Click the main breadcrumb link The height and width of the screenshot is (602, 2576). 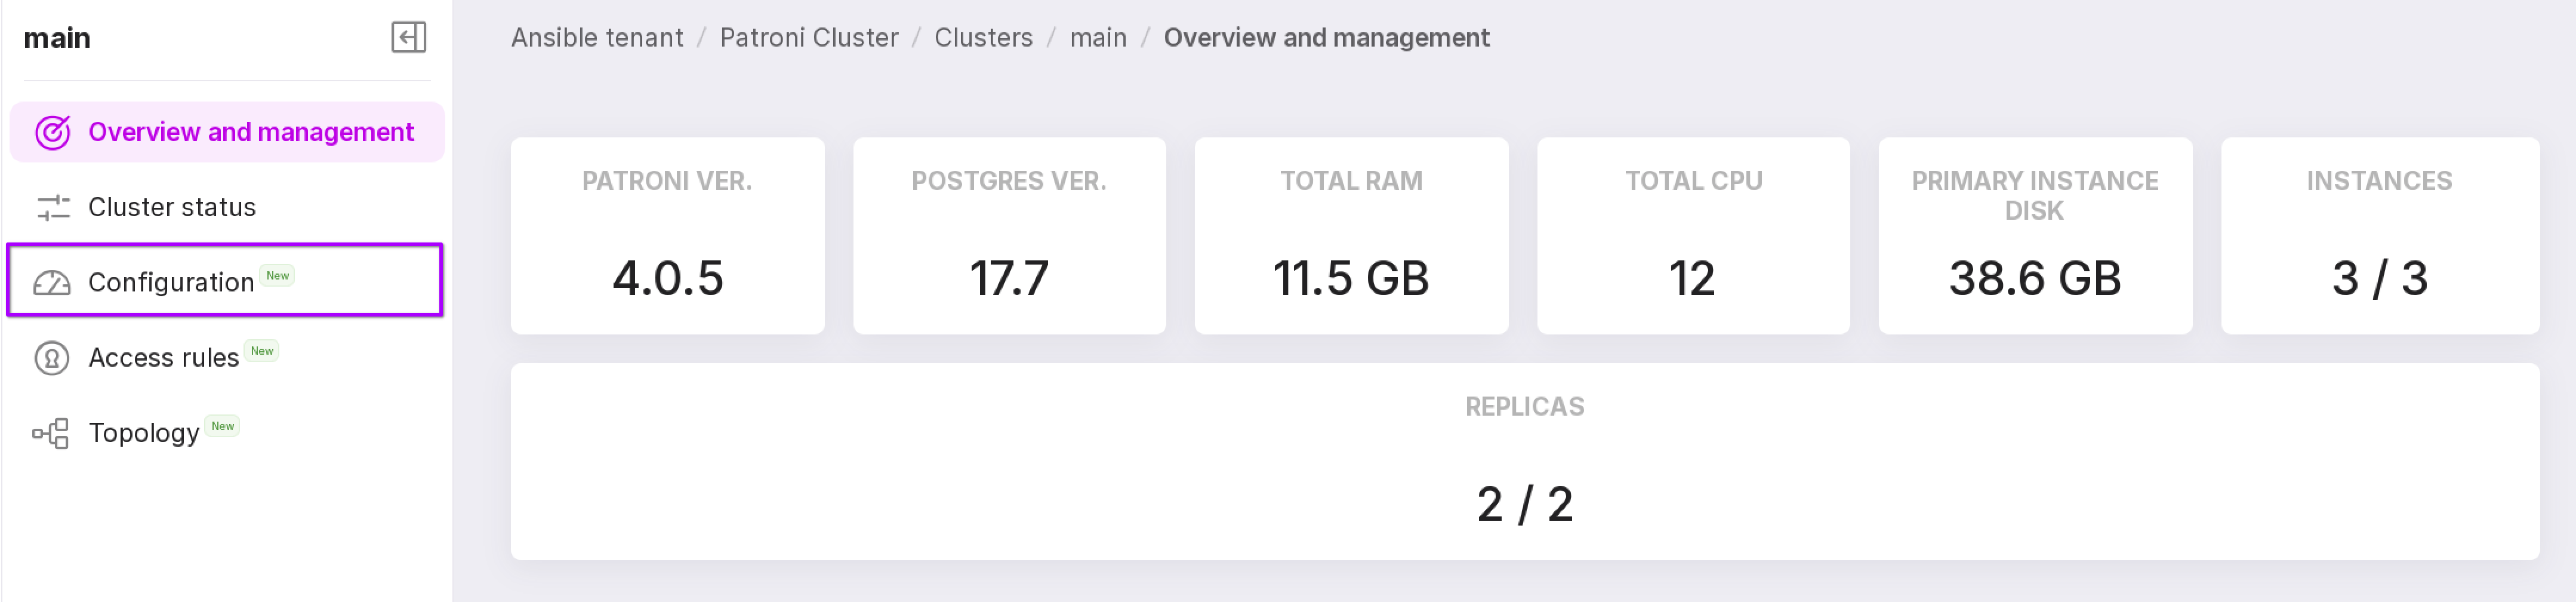pyautogui.click(x=1097, y=38)
